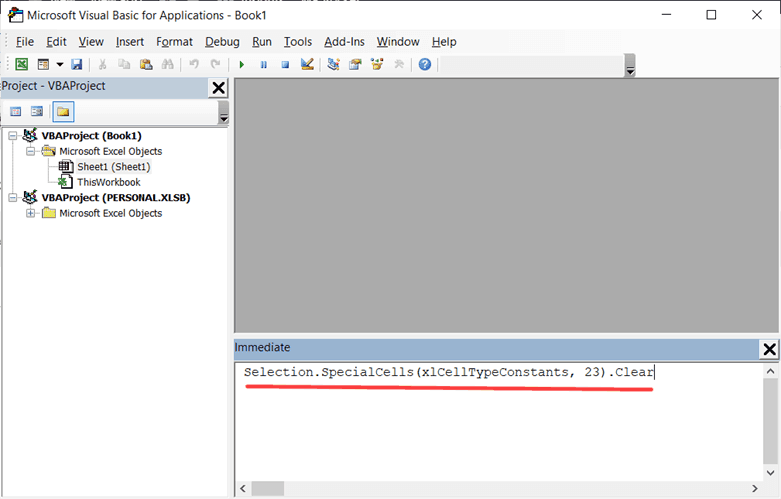Click the Copy icon in the toolbar

click(124, 64)
